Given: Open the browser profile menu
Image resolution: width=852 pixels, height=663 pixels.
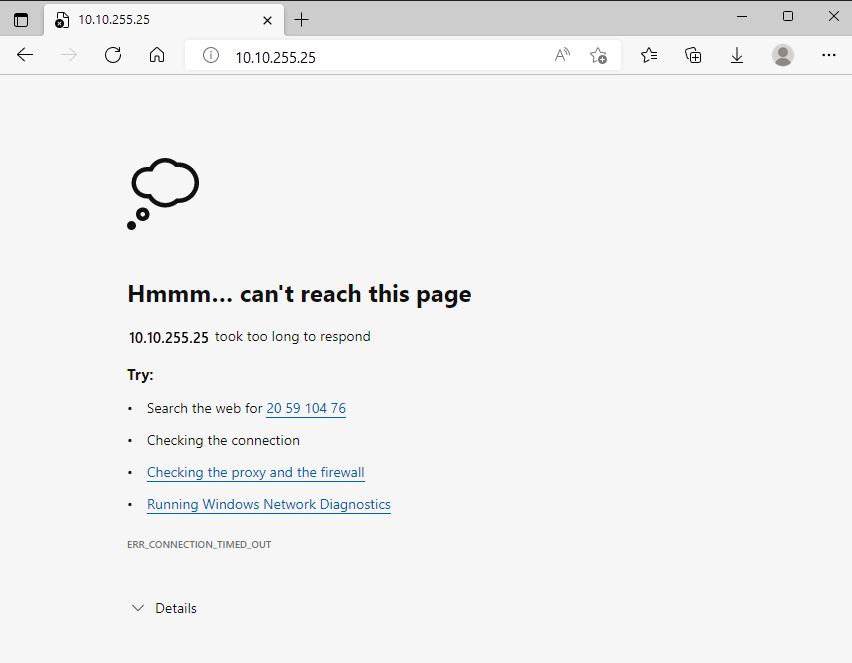Looking at the screenshot, I should [x=783, y=55].
